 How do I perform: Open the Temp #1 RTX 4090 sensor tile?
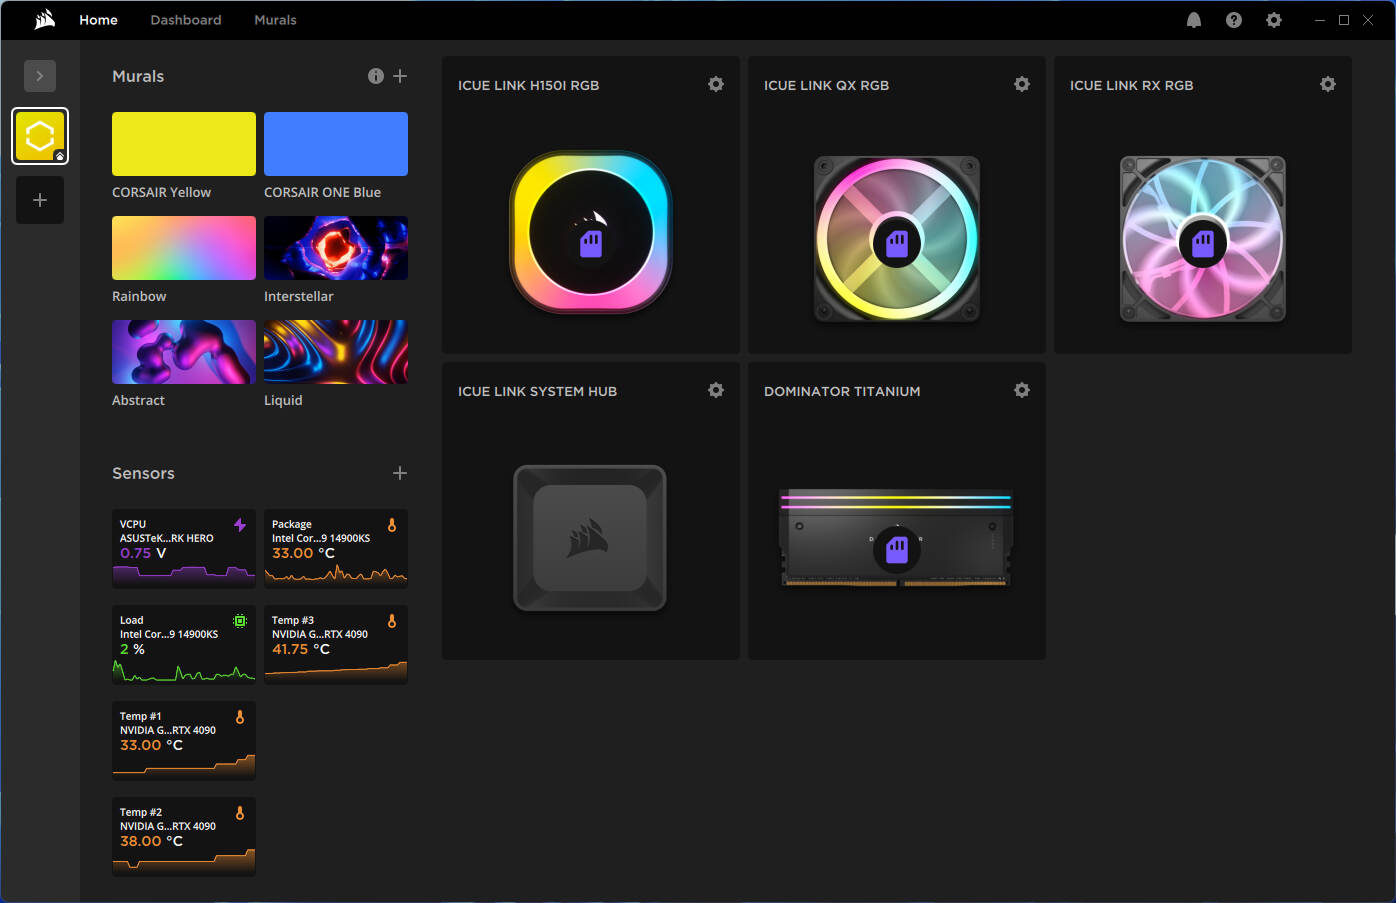[x=184, y=741]
